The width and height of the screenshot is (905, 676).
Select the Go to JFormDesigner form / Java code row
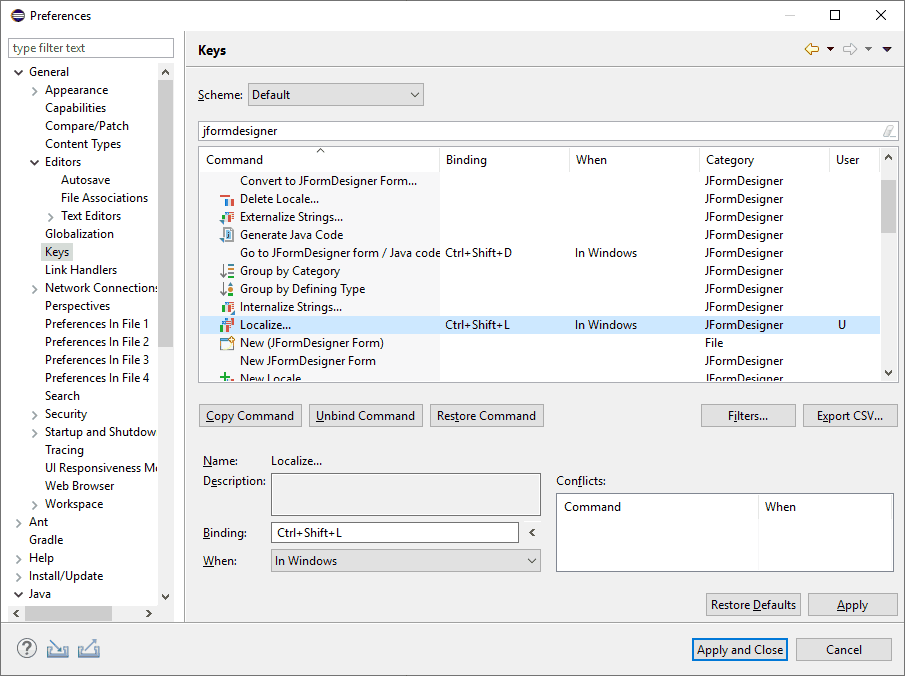pyautogui.click(x=540, y=253)
